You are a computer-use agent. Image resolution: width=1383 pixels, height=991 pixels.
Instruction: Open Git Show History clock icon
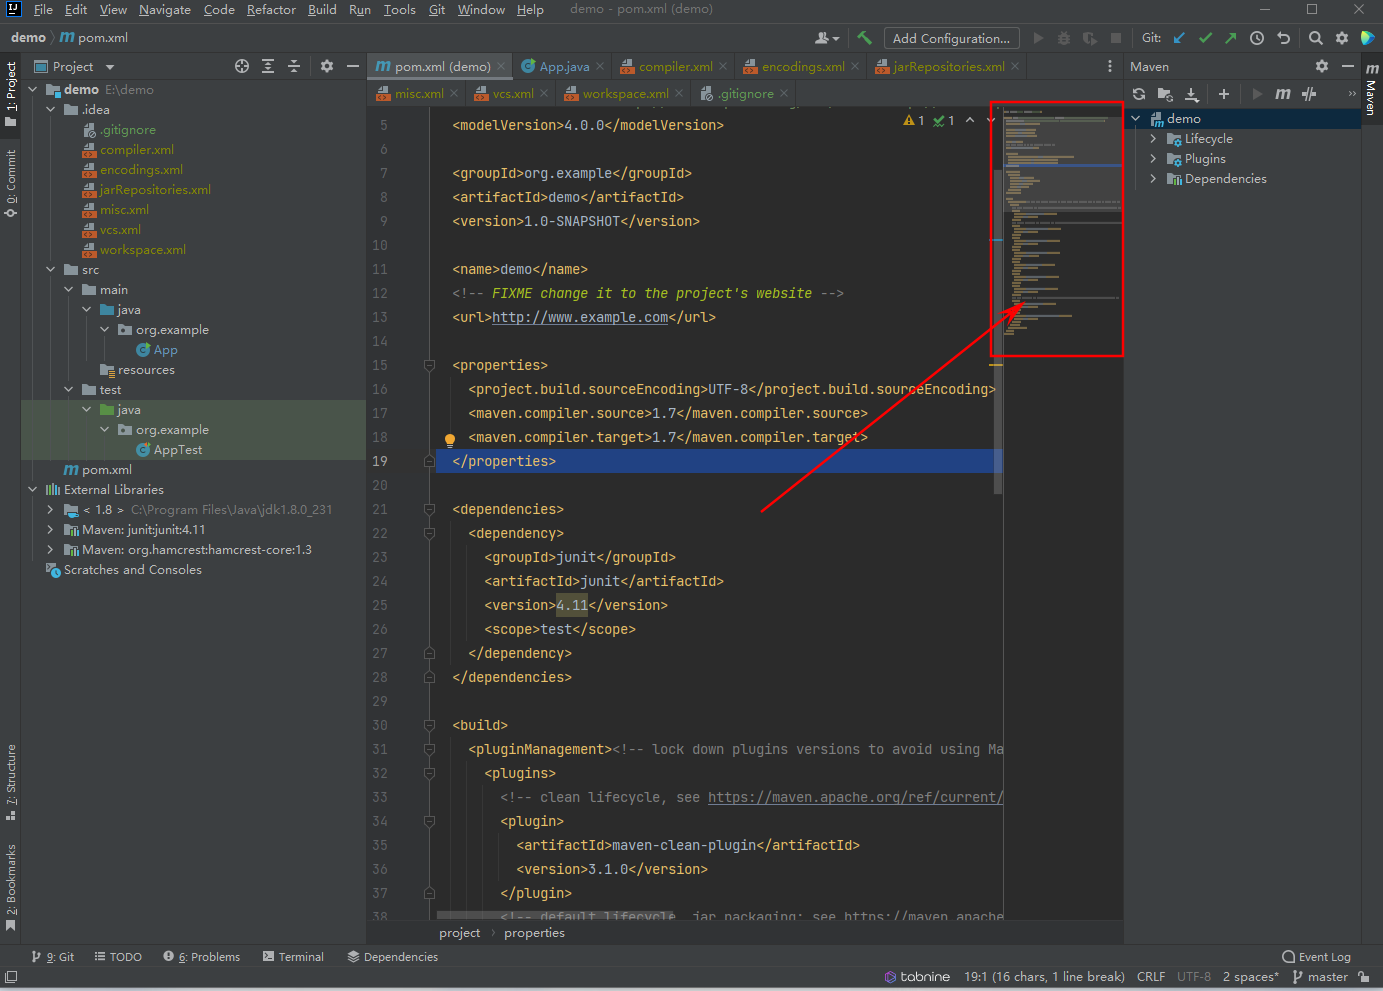pos(1257,38)
